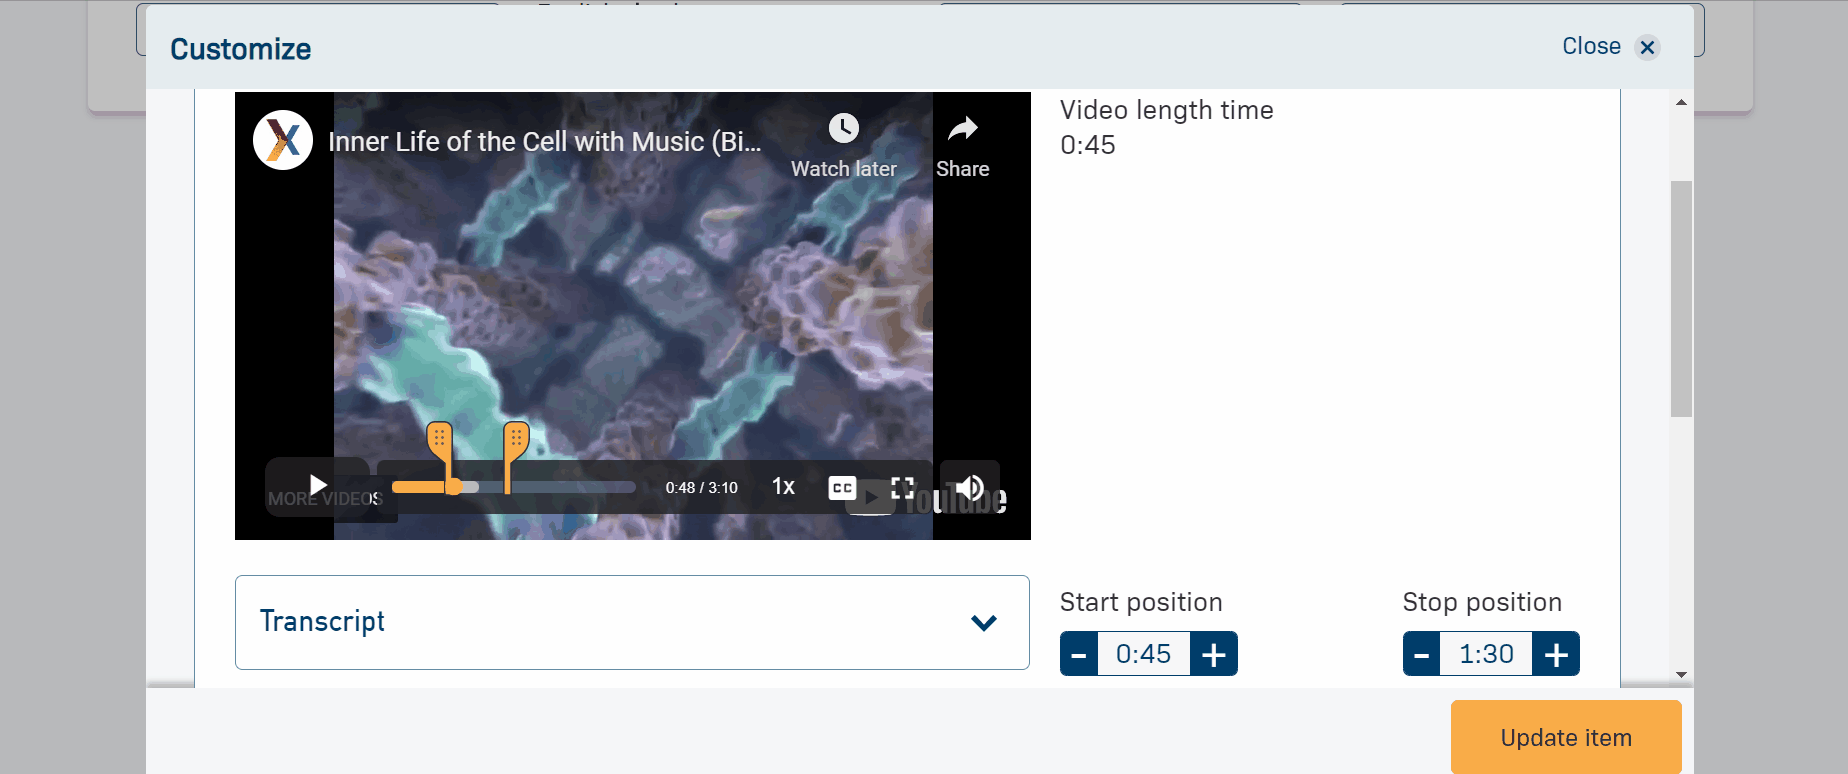Image resolution: width=1848 pixels, height=774 pixels.
Task: Click the Video length time 0:45 value
Action: (1088, 145)
